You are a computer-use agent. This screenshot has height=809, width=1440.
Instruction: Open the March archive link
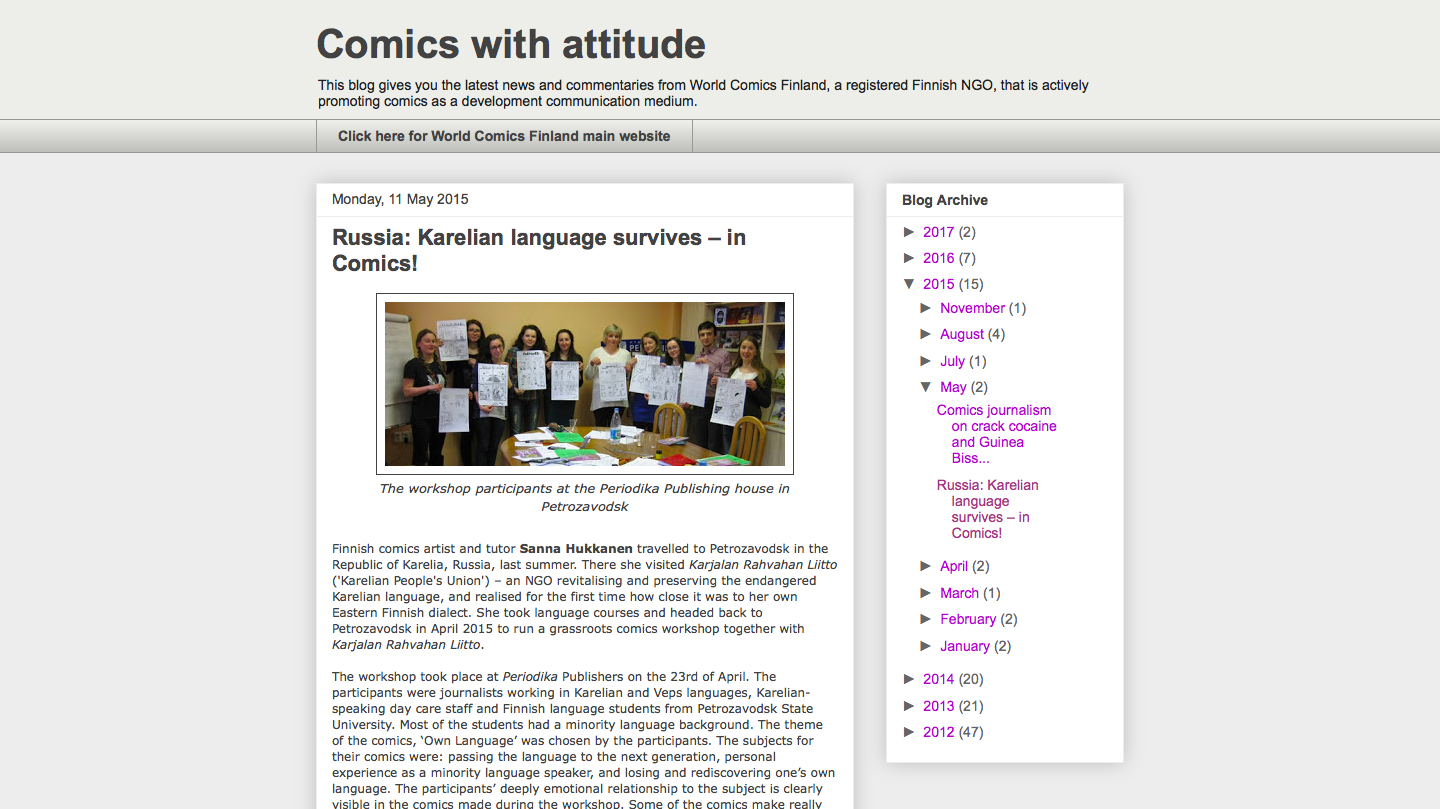(x=959, y=593)
